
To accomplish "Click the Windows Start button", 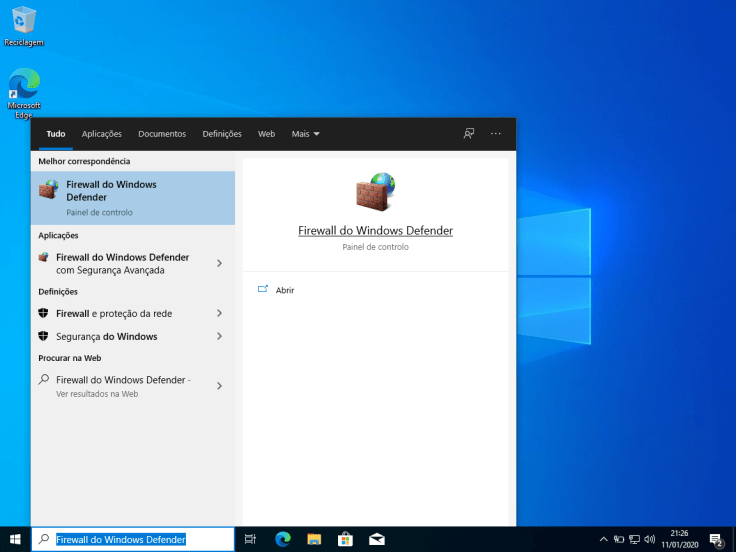I will [15, 539].
